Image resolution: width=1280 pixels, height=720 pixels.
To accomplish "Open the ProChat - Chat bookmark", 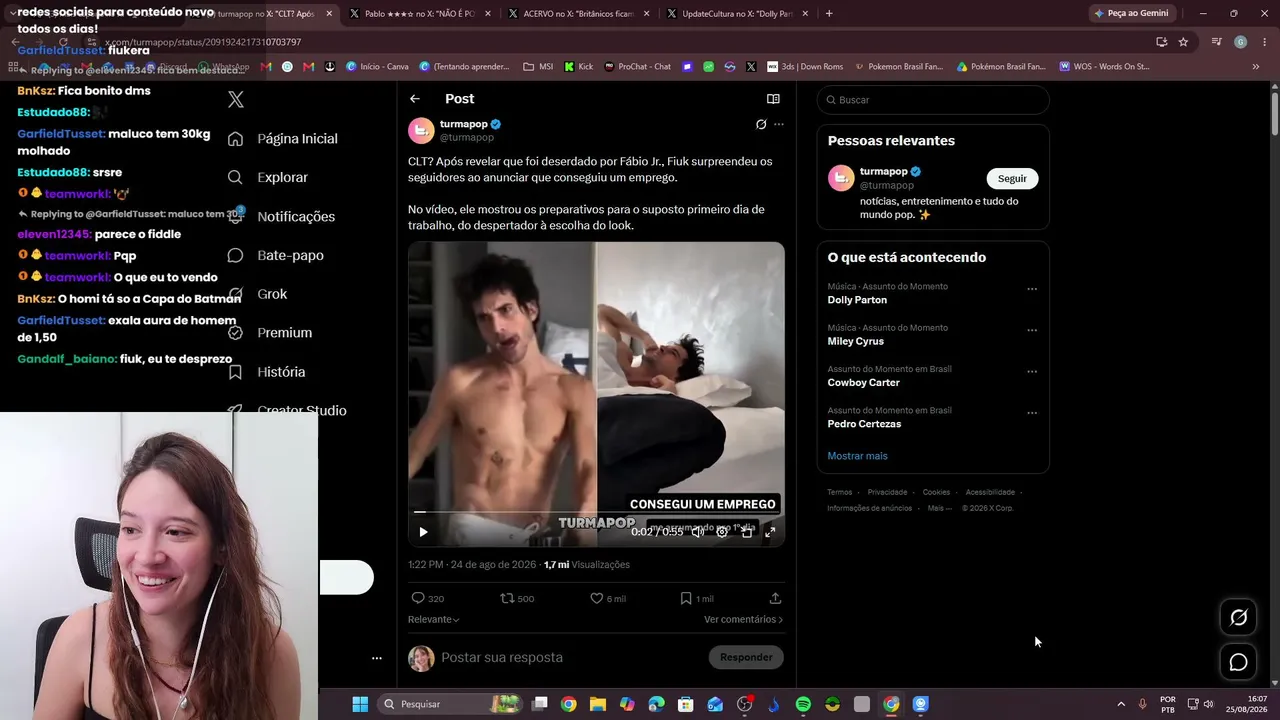I will point(636,67).
